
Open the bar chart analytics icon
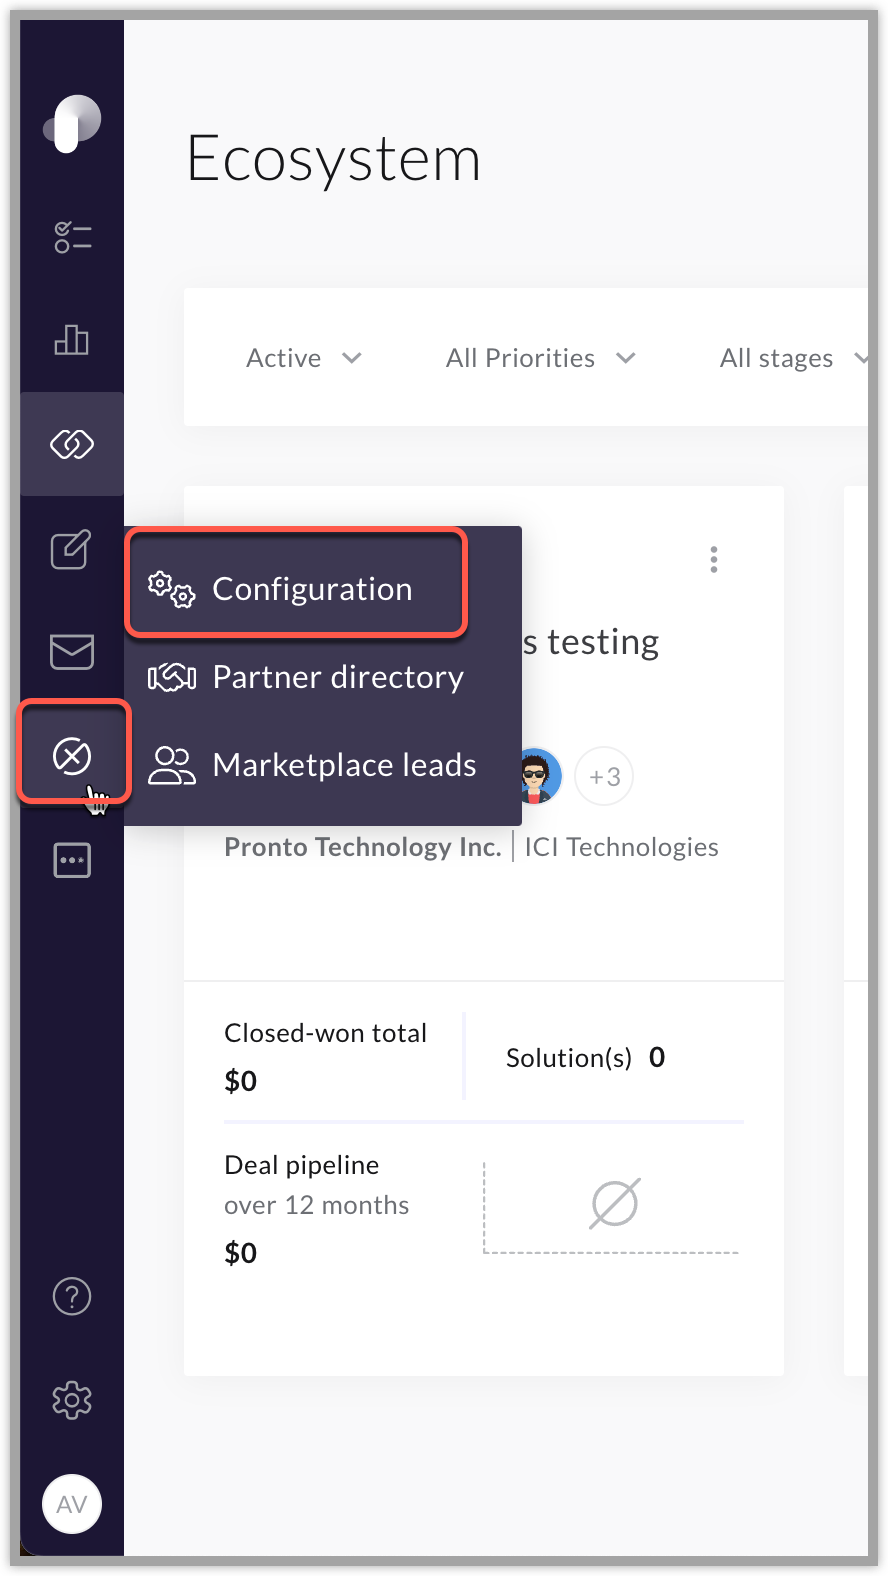pyautogui.click(x=72, y=340)
